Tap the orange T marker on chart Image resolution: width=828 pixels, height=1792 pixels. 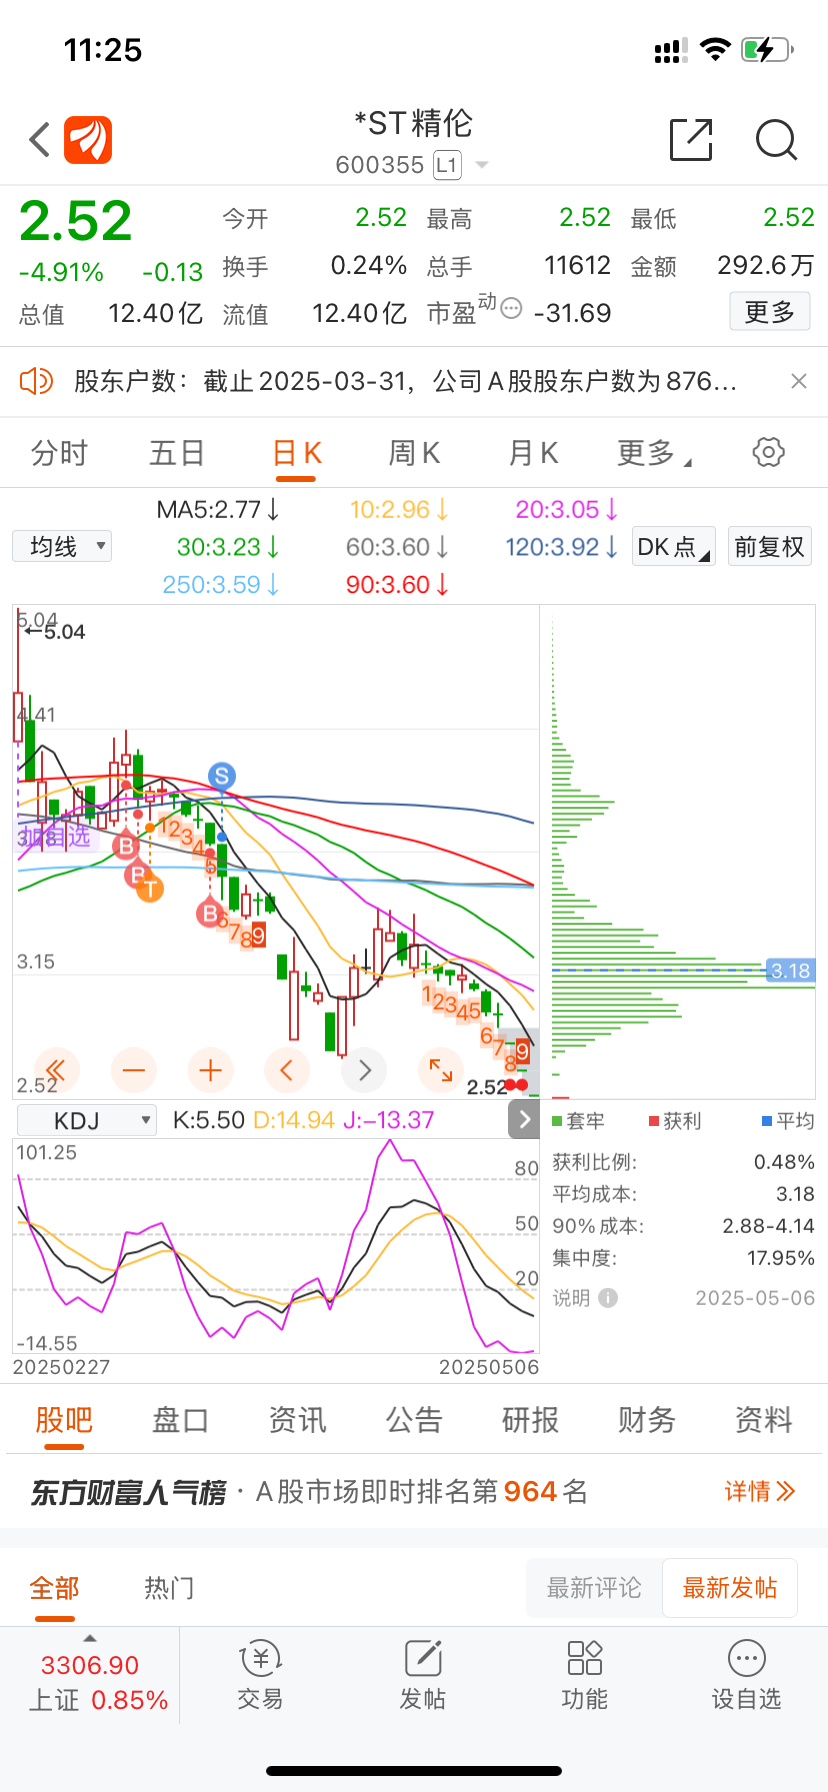150,888
